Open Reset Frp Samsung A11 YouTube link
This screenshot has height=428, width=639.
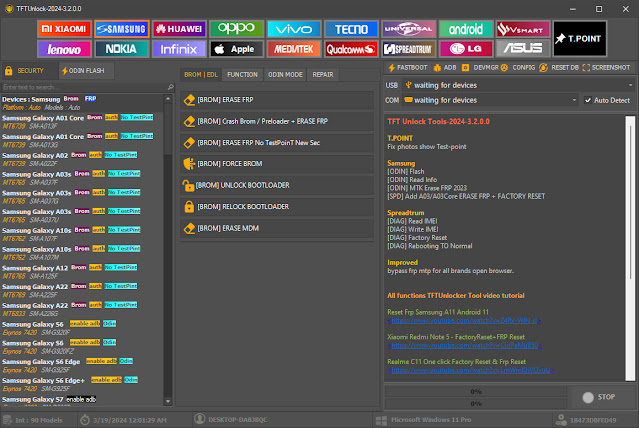click(x=464, y=321)
